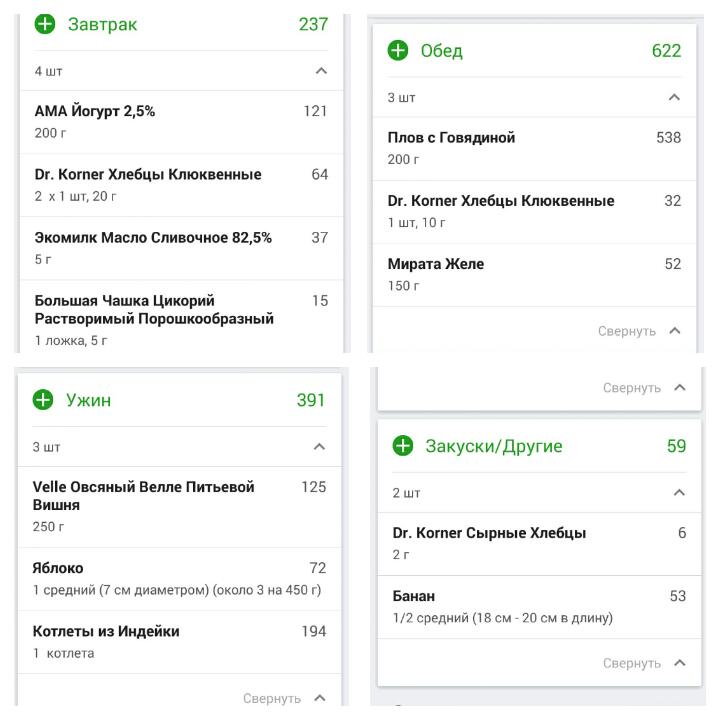Add an item to Ужин via plus icon
This screenshot has width=720, height=720.
click(43, 399)
